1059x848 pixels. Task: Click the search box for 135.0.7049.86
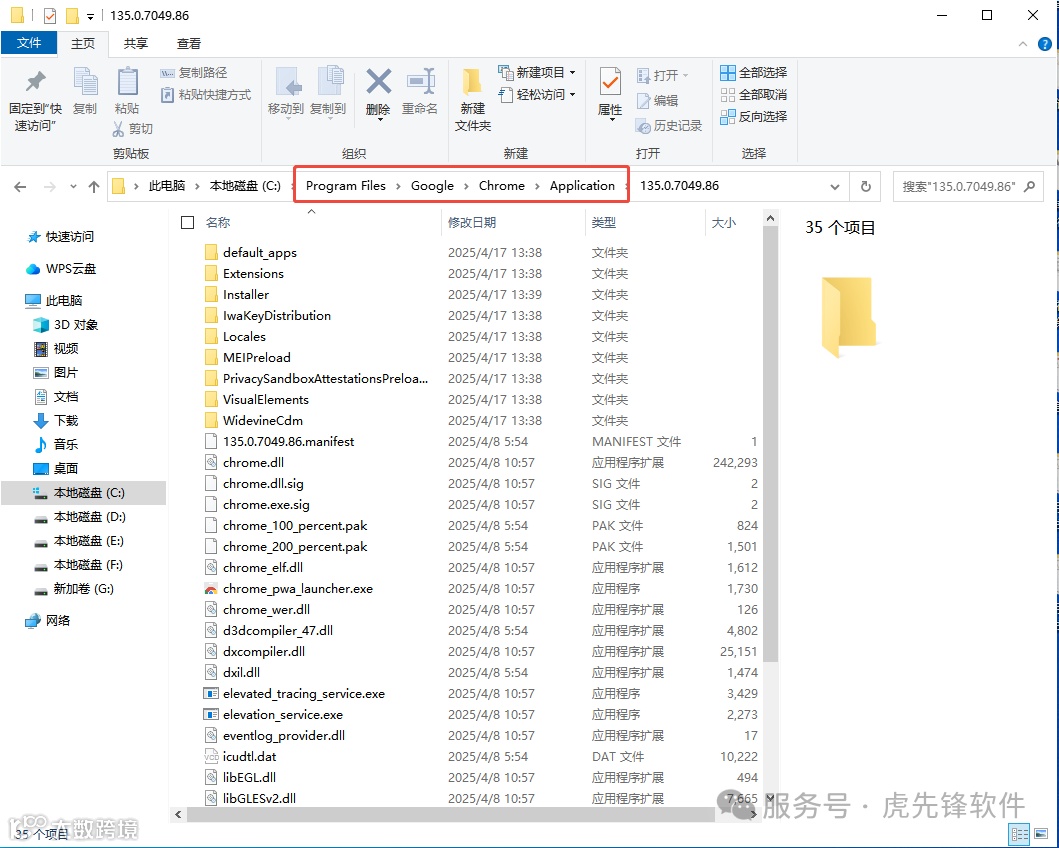tap(968, 186)
